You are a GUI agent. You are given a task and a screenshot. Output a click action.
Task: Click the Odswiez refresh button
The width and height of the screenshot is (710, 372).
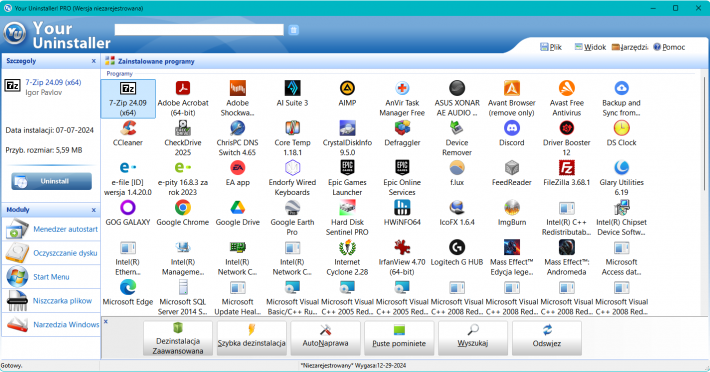click(x=547, y=338)
